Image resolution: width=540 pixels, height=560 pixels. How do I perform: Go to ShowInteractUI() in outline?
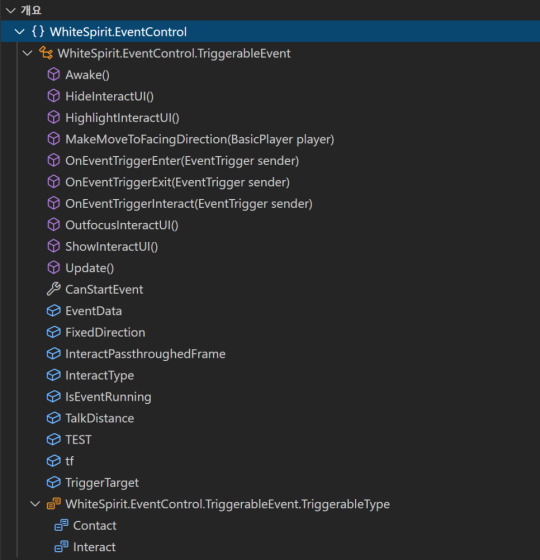click(111, 246)
